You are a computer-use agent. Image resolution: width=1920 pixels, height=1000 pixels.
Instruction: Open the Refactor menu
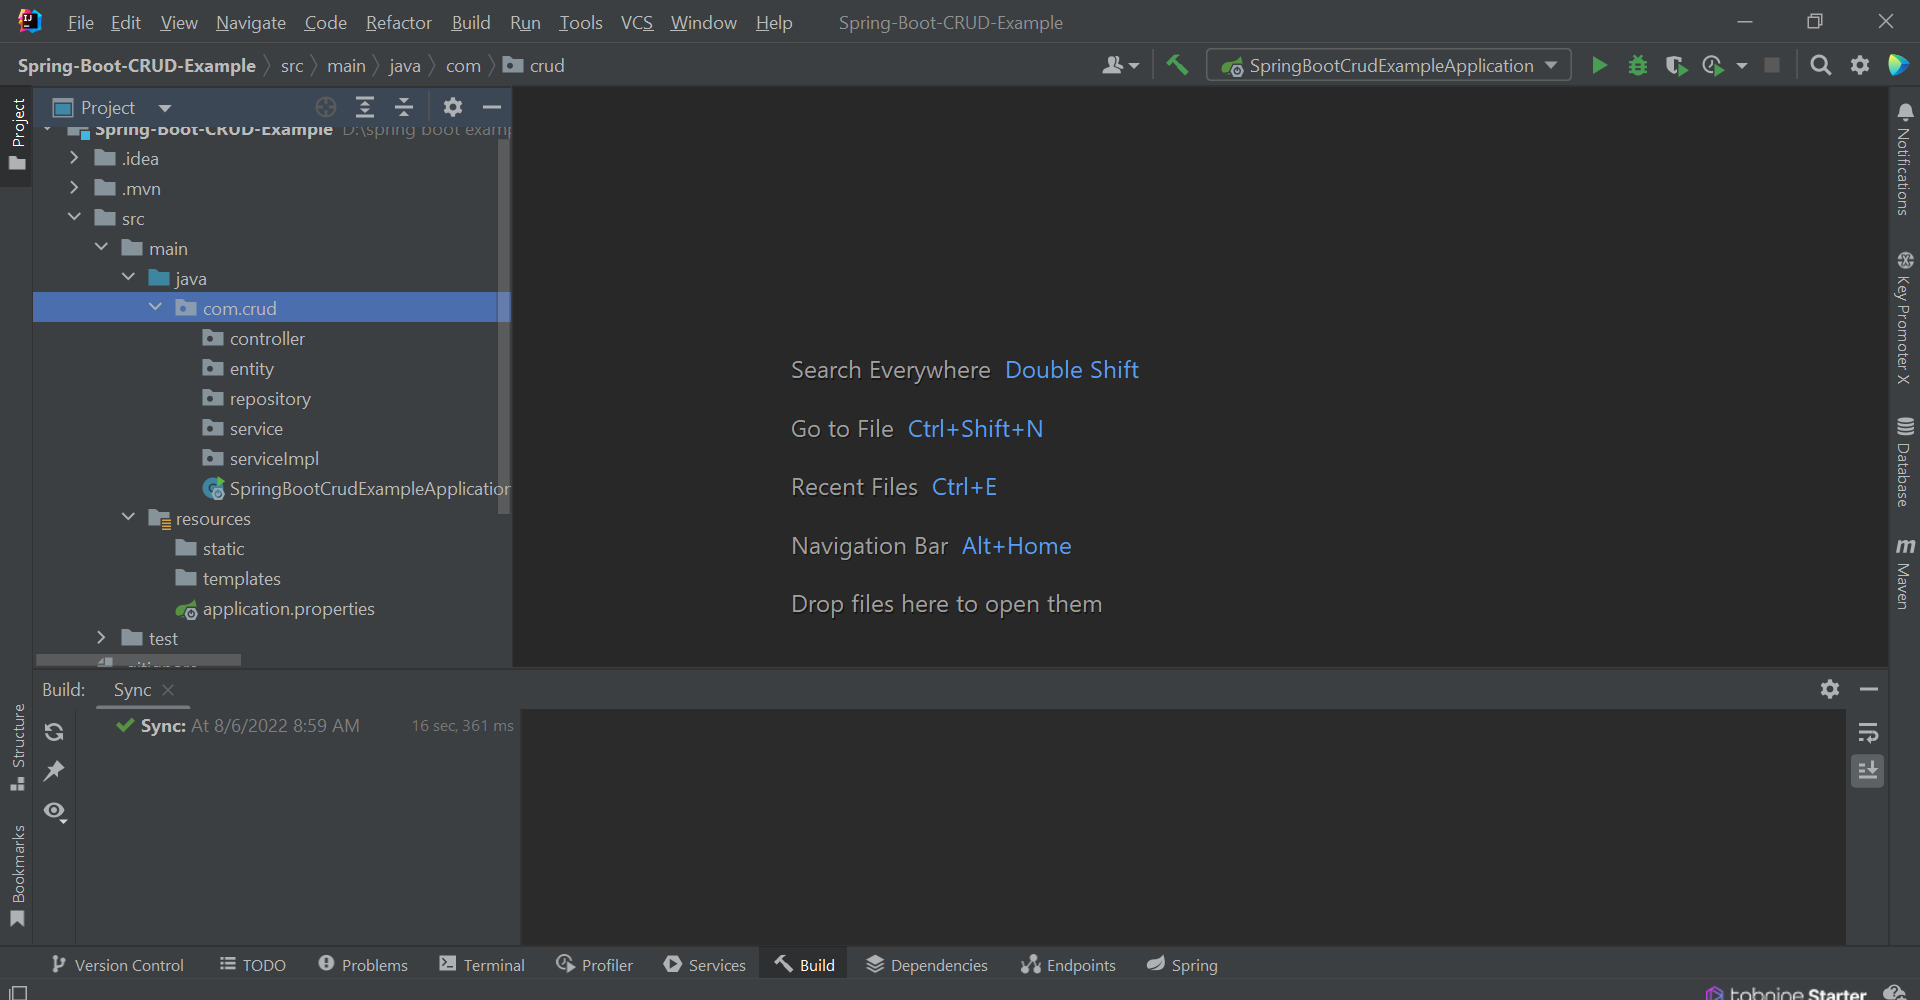tap(397, 22)
